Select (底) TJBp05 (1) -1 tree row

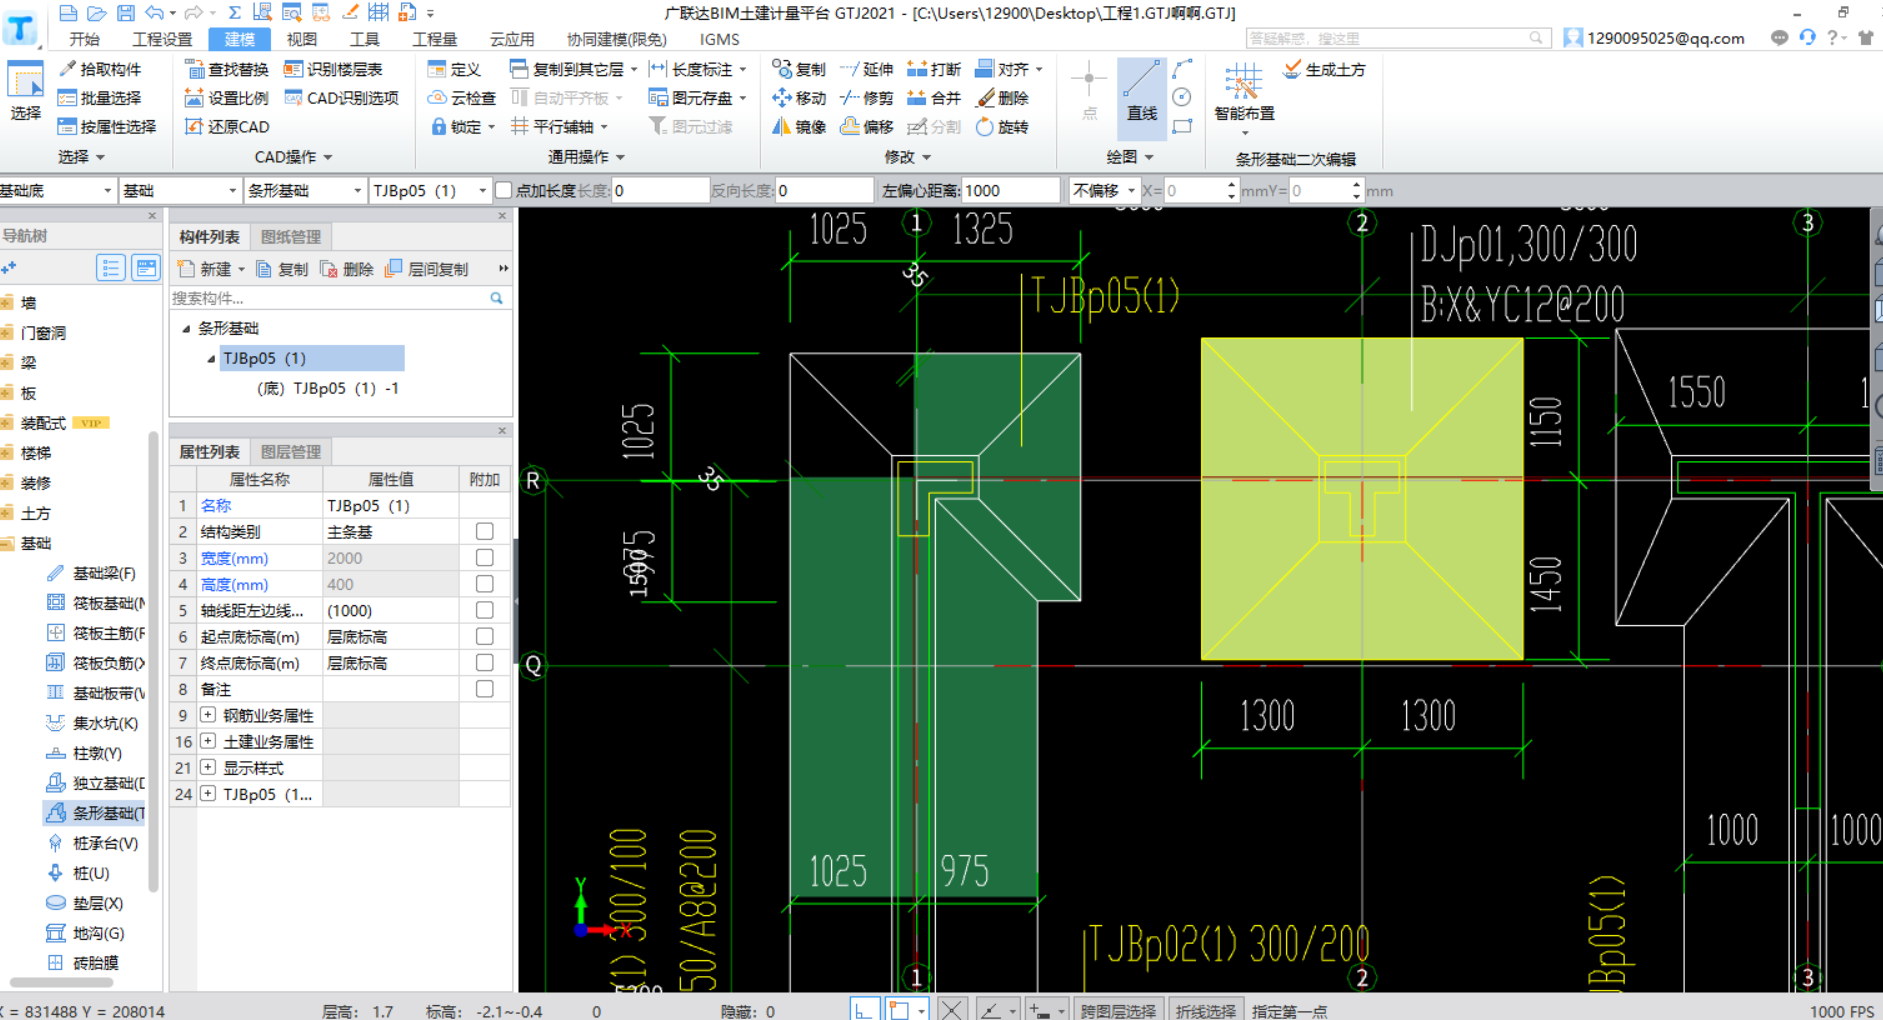coord(328,388)
